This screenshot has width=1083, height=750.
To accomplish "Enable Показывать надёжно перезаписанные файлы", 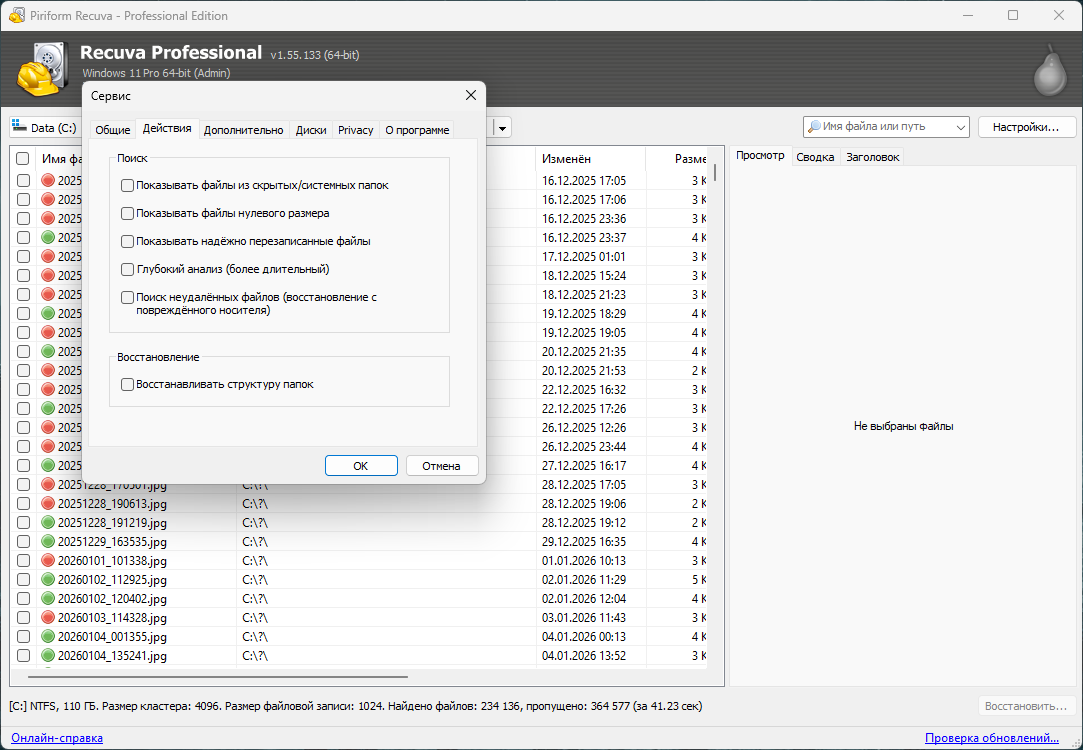I will (x=127, y=241).
